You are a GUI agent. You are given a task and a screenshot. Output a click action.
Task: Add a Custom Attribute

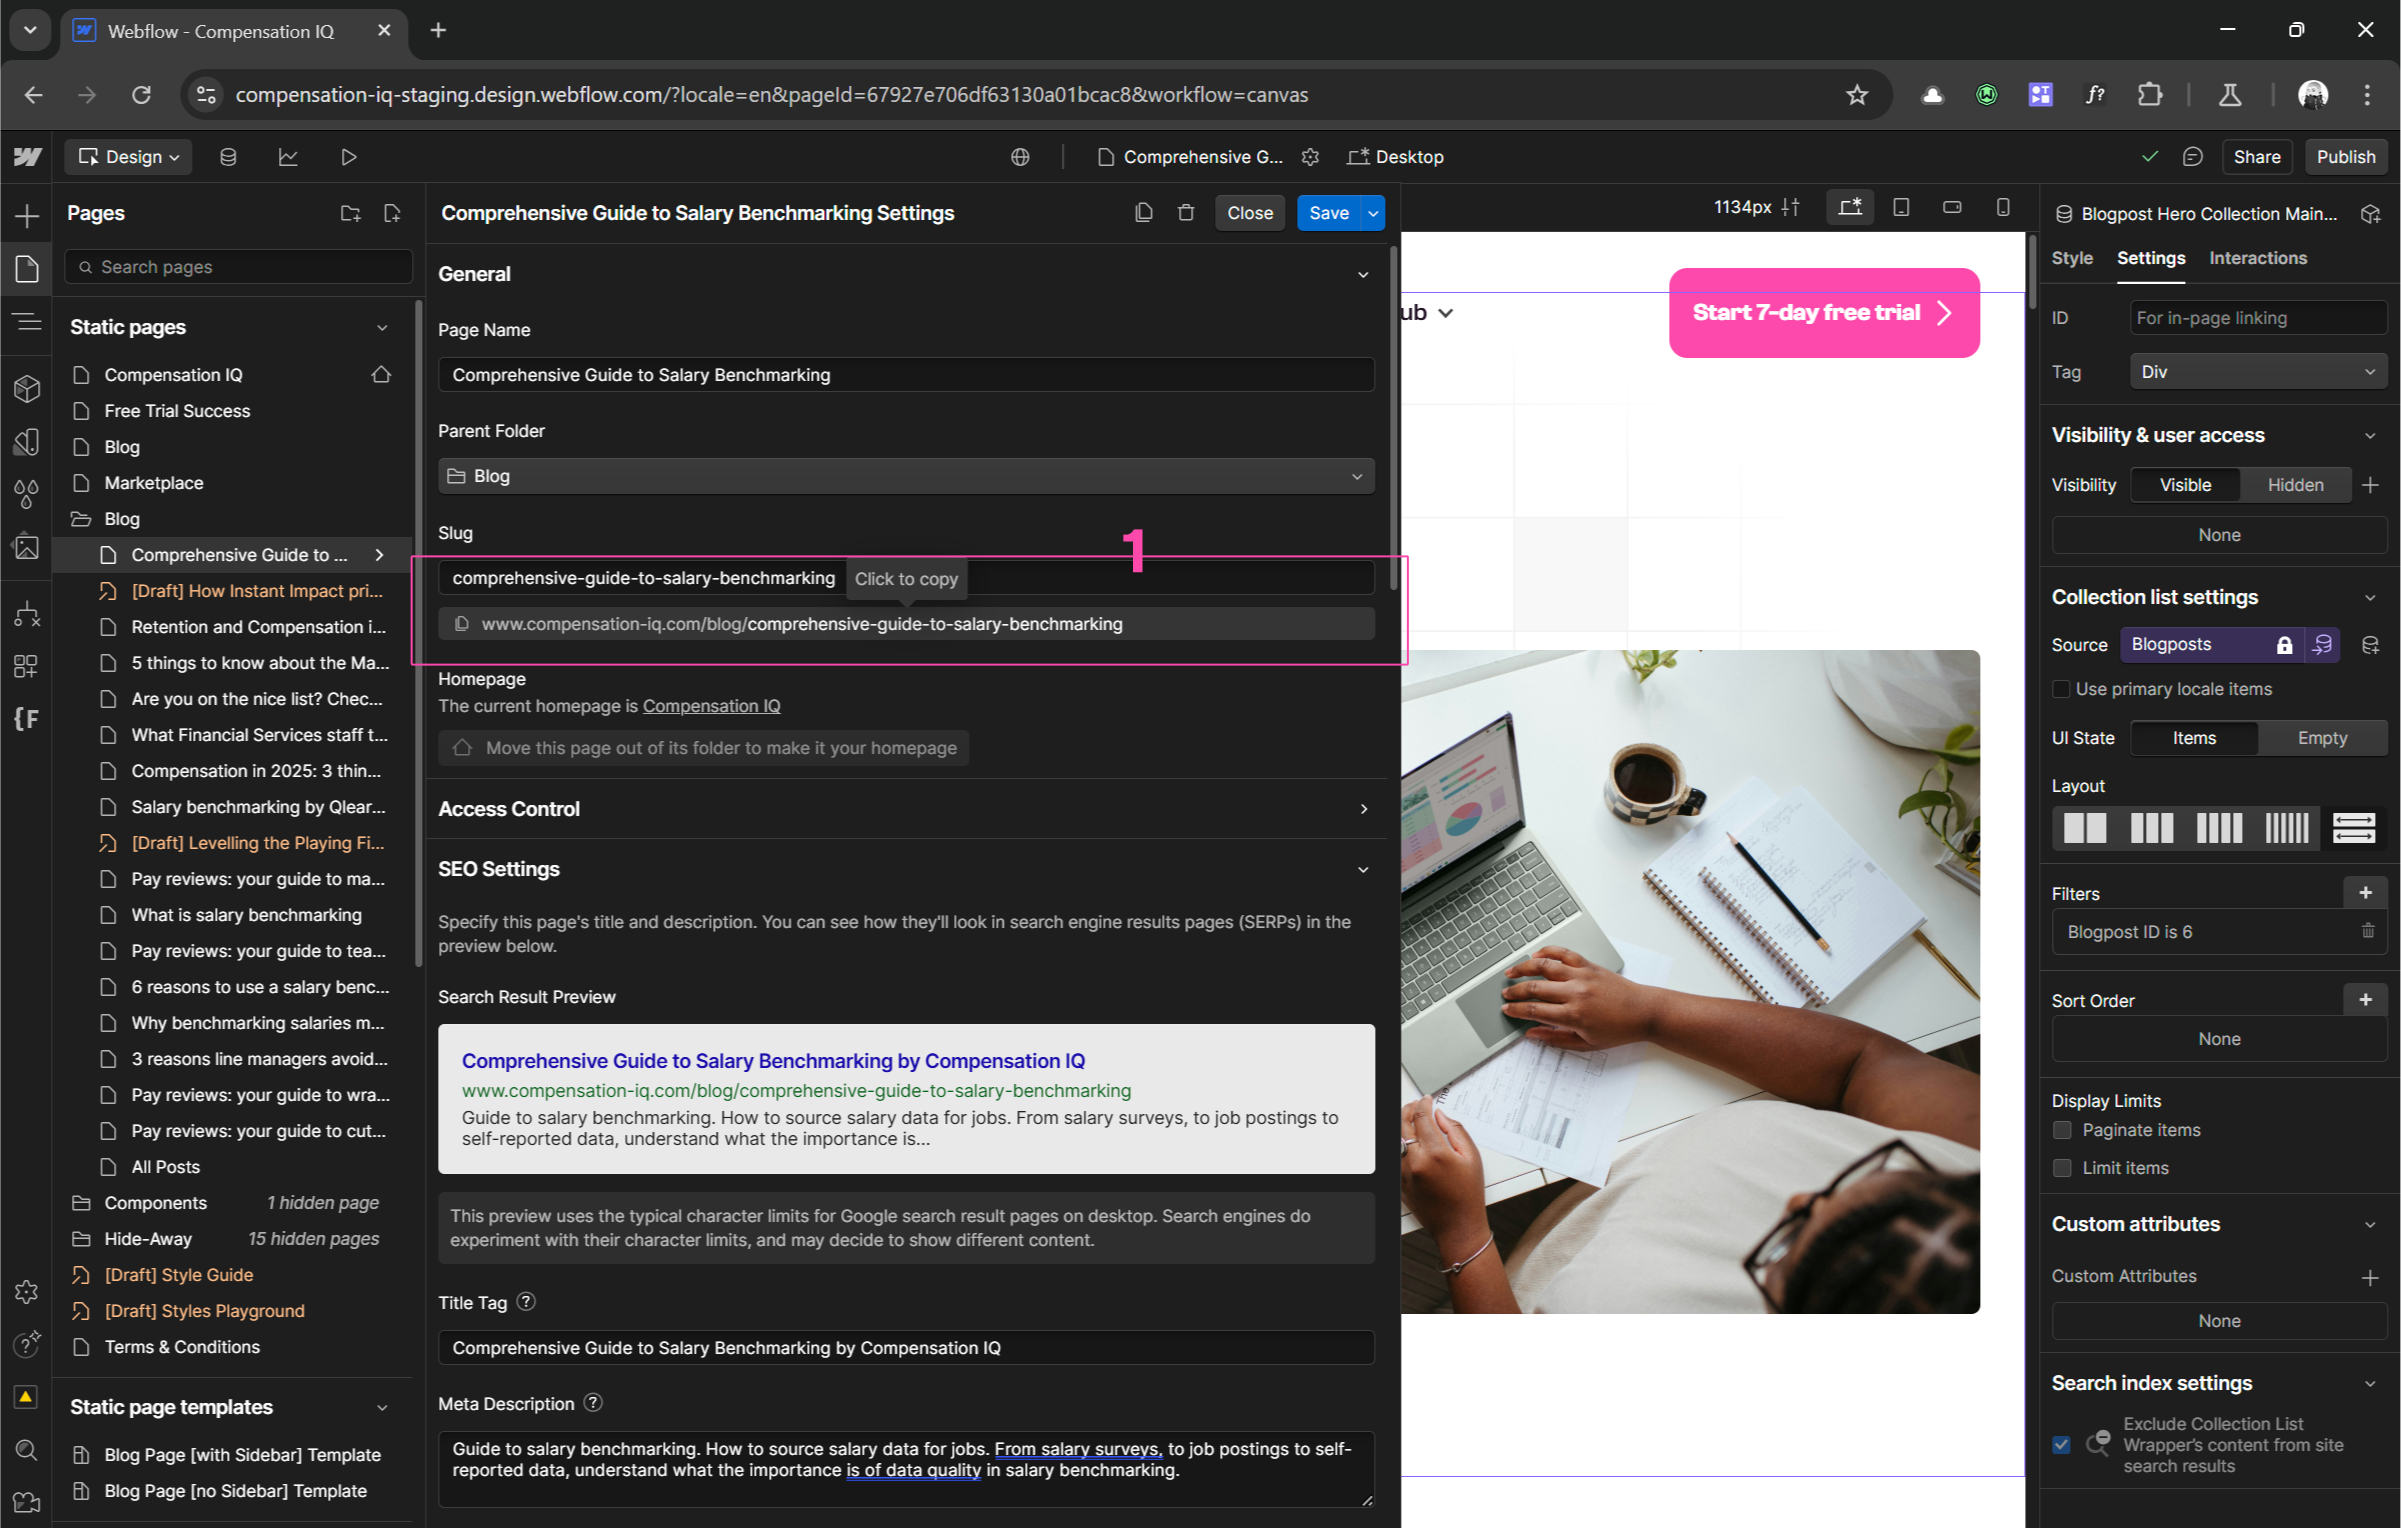(x=2369, y=1277)
